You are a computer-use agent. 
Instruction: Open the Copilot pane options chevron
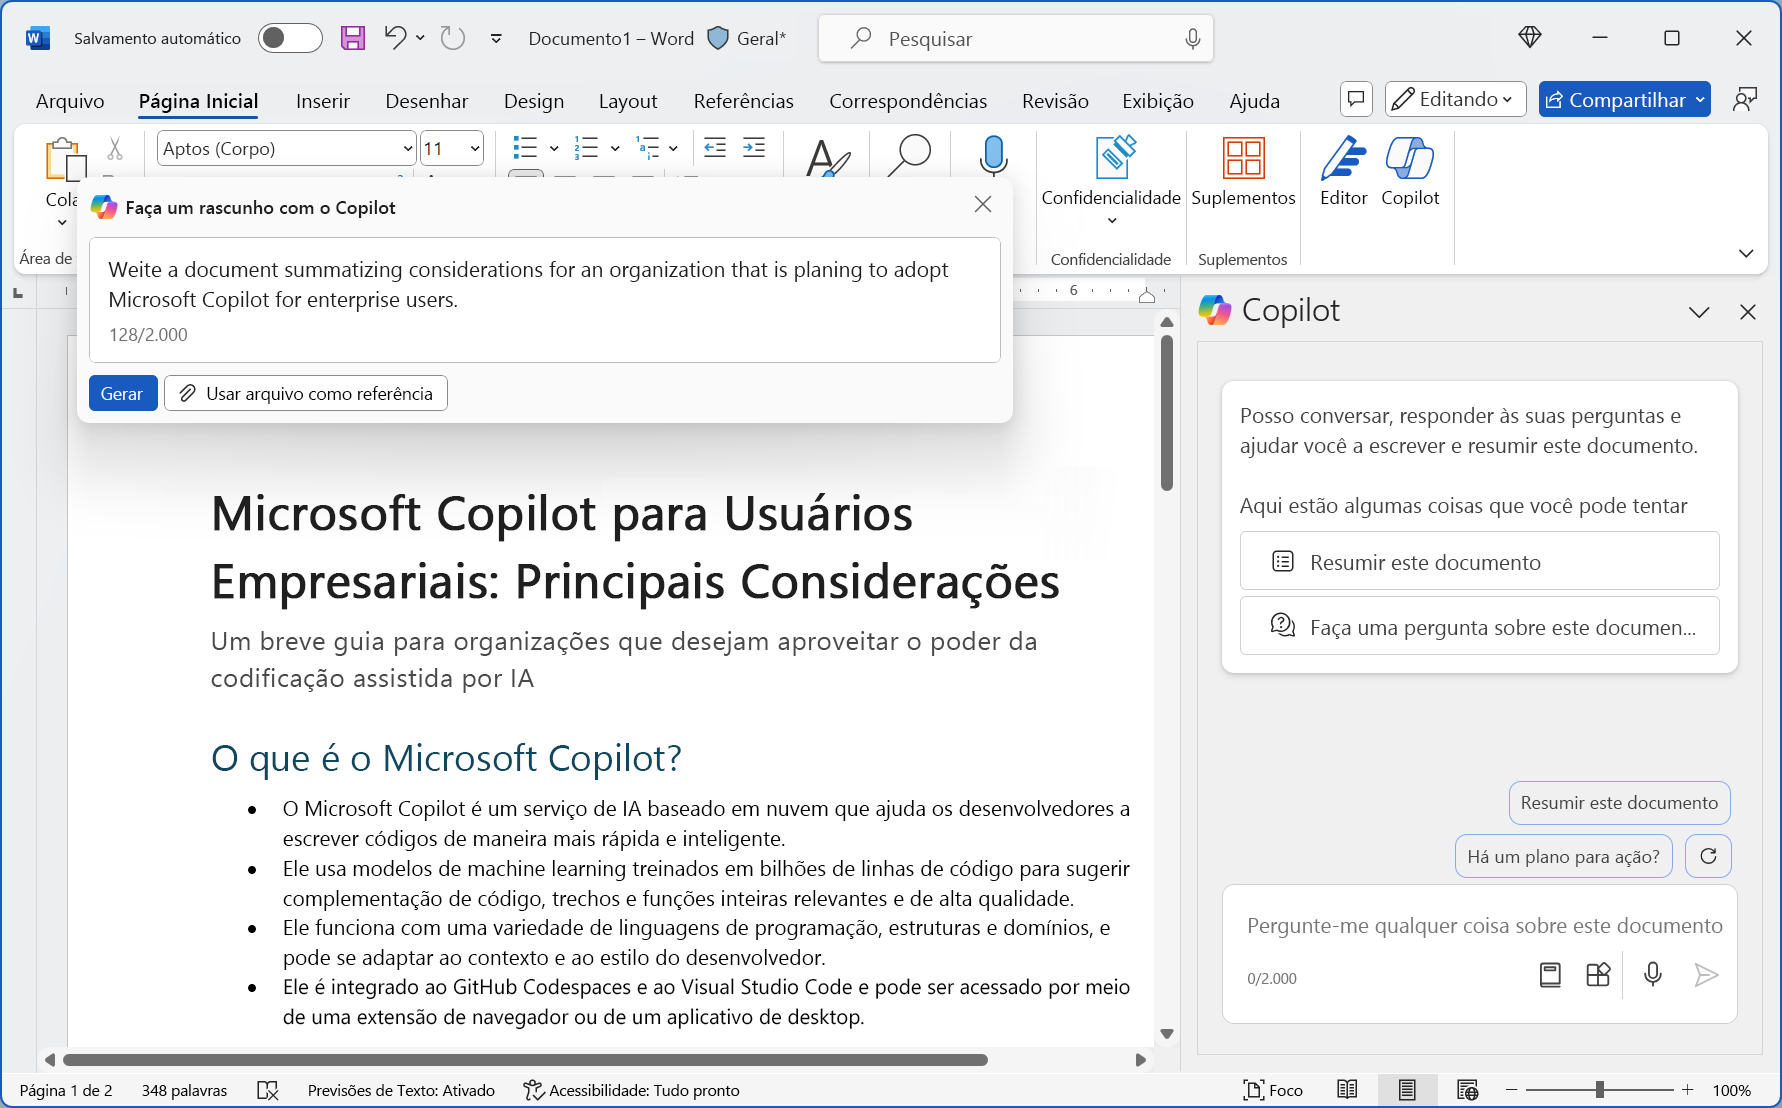1699,312
